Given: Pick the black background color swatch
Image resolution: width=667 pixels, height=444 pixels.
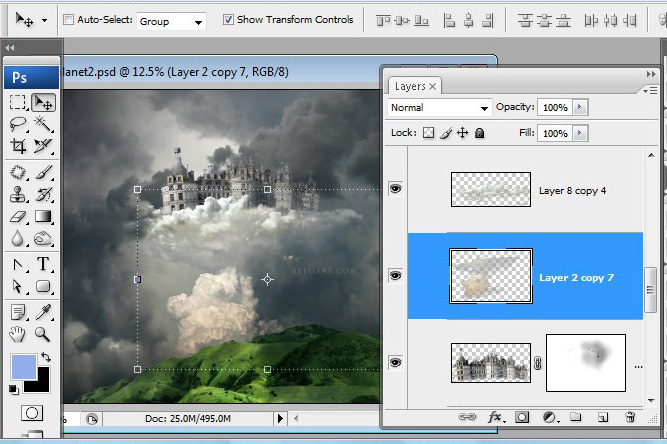Looking at the screenshot, I should tap(42, 384).
